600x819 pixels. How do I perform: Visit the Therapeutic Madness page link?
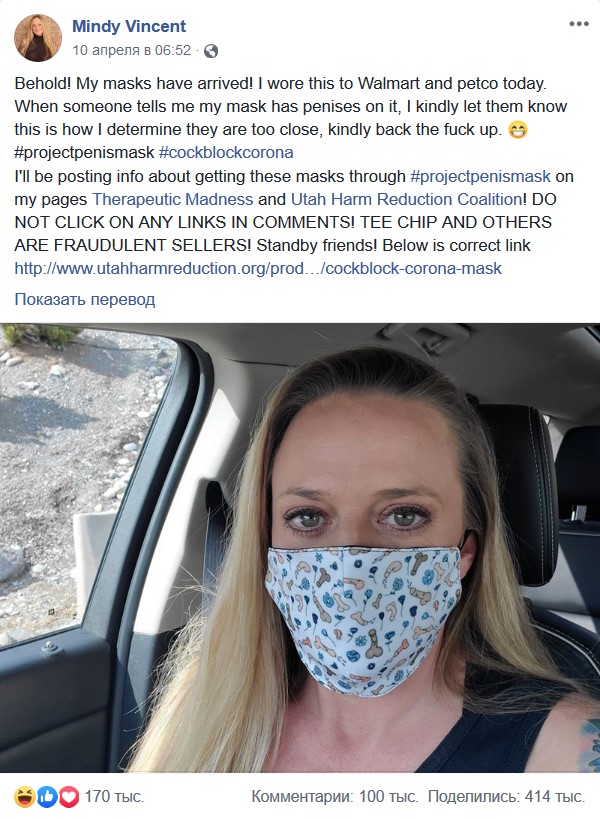click(x=173, y=199)
